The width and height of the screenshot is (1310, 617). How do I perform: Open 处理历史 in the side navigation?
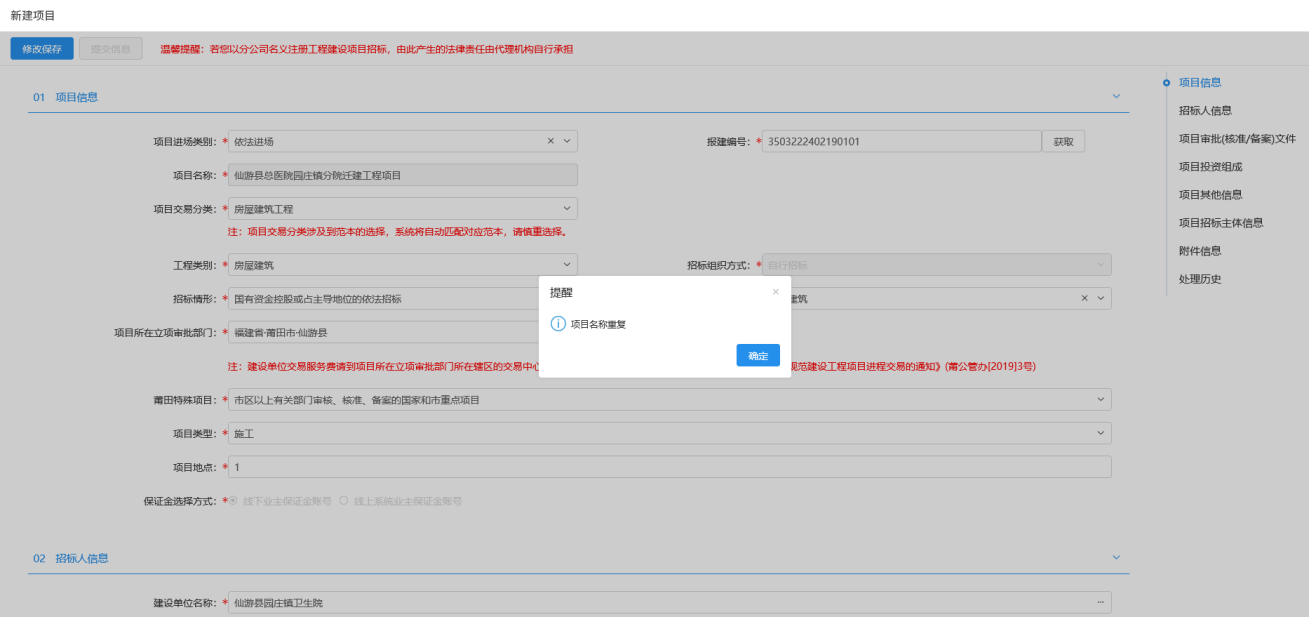click(x=1200, y=279)
